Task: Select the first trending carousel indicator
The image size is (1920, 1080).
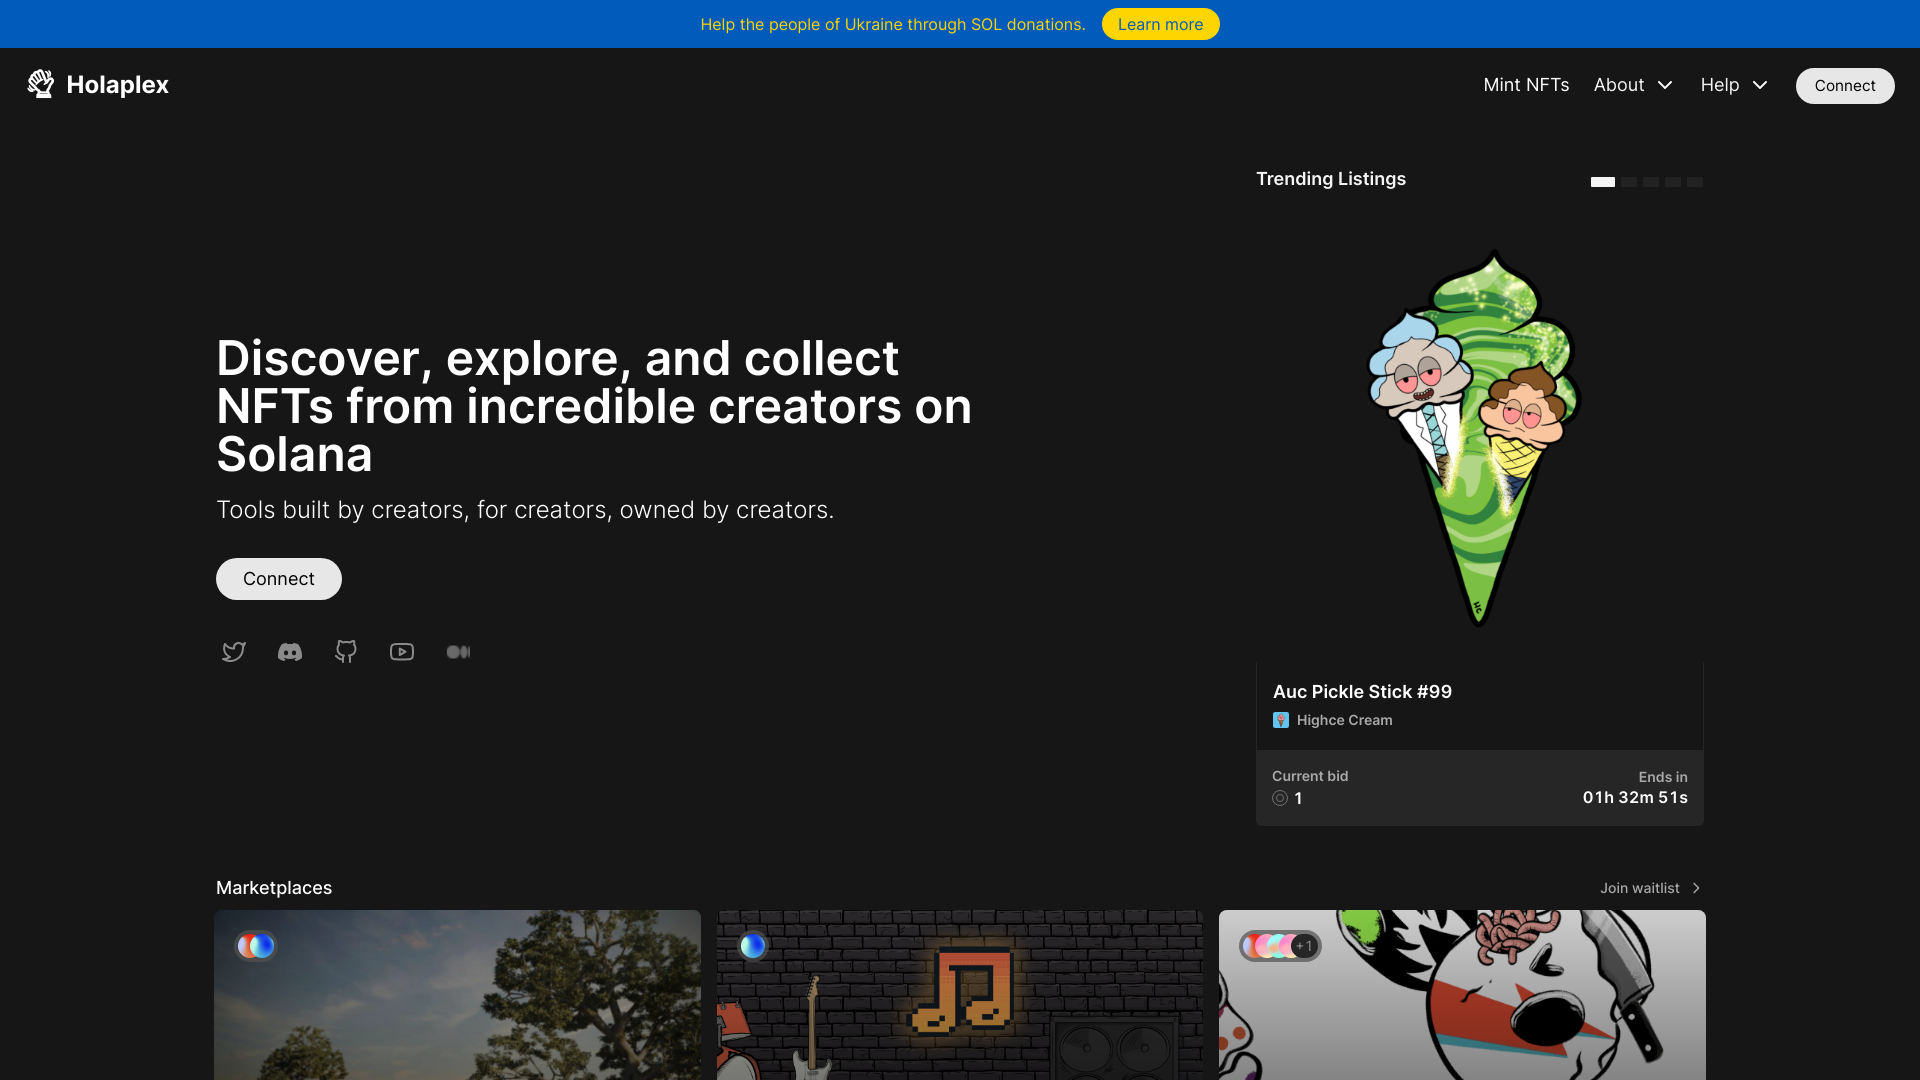Action: click(1603, 182)
